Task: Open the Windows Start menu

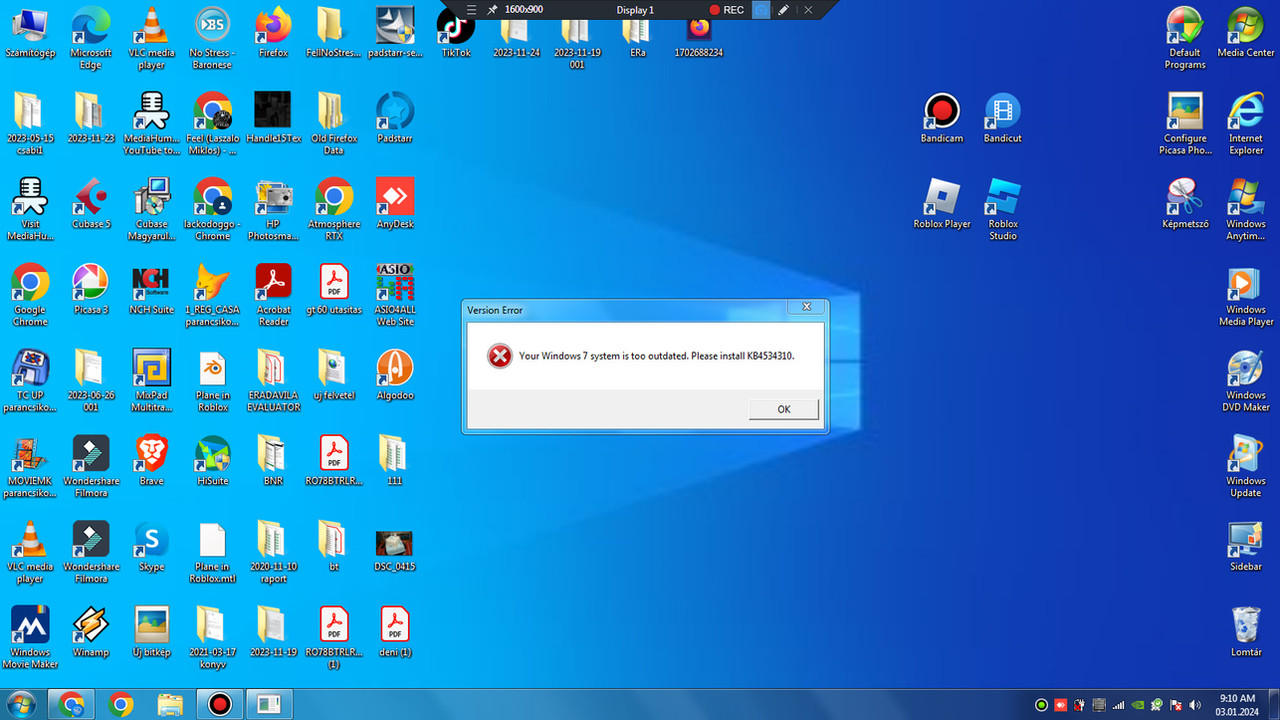Action: point(20,704)
